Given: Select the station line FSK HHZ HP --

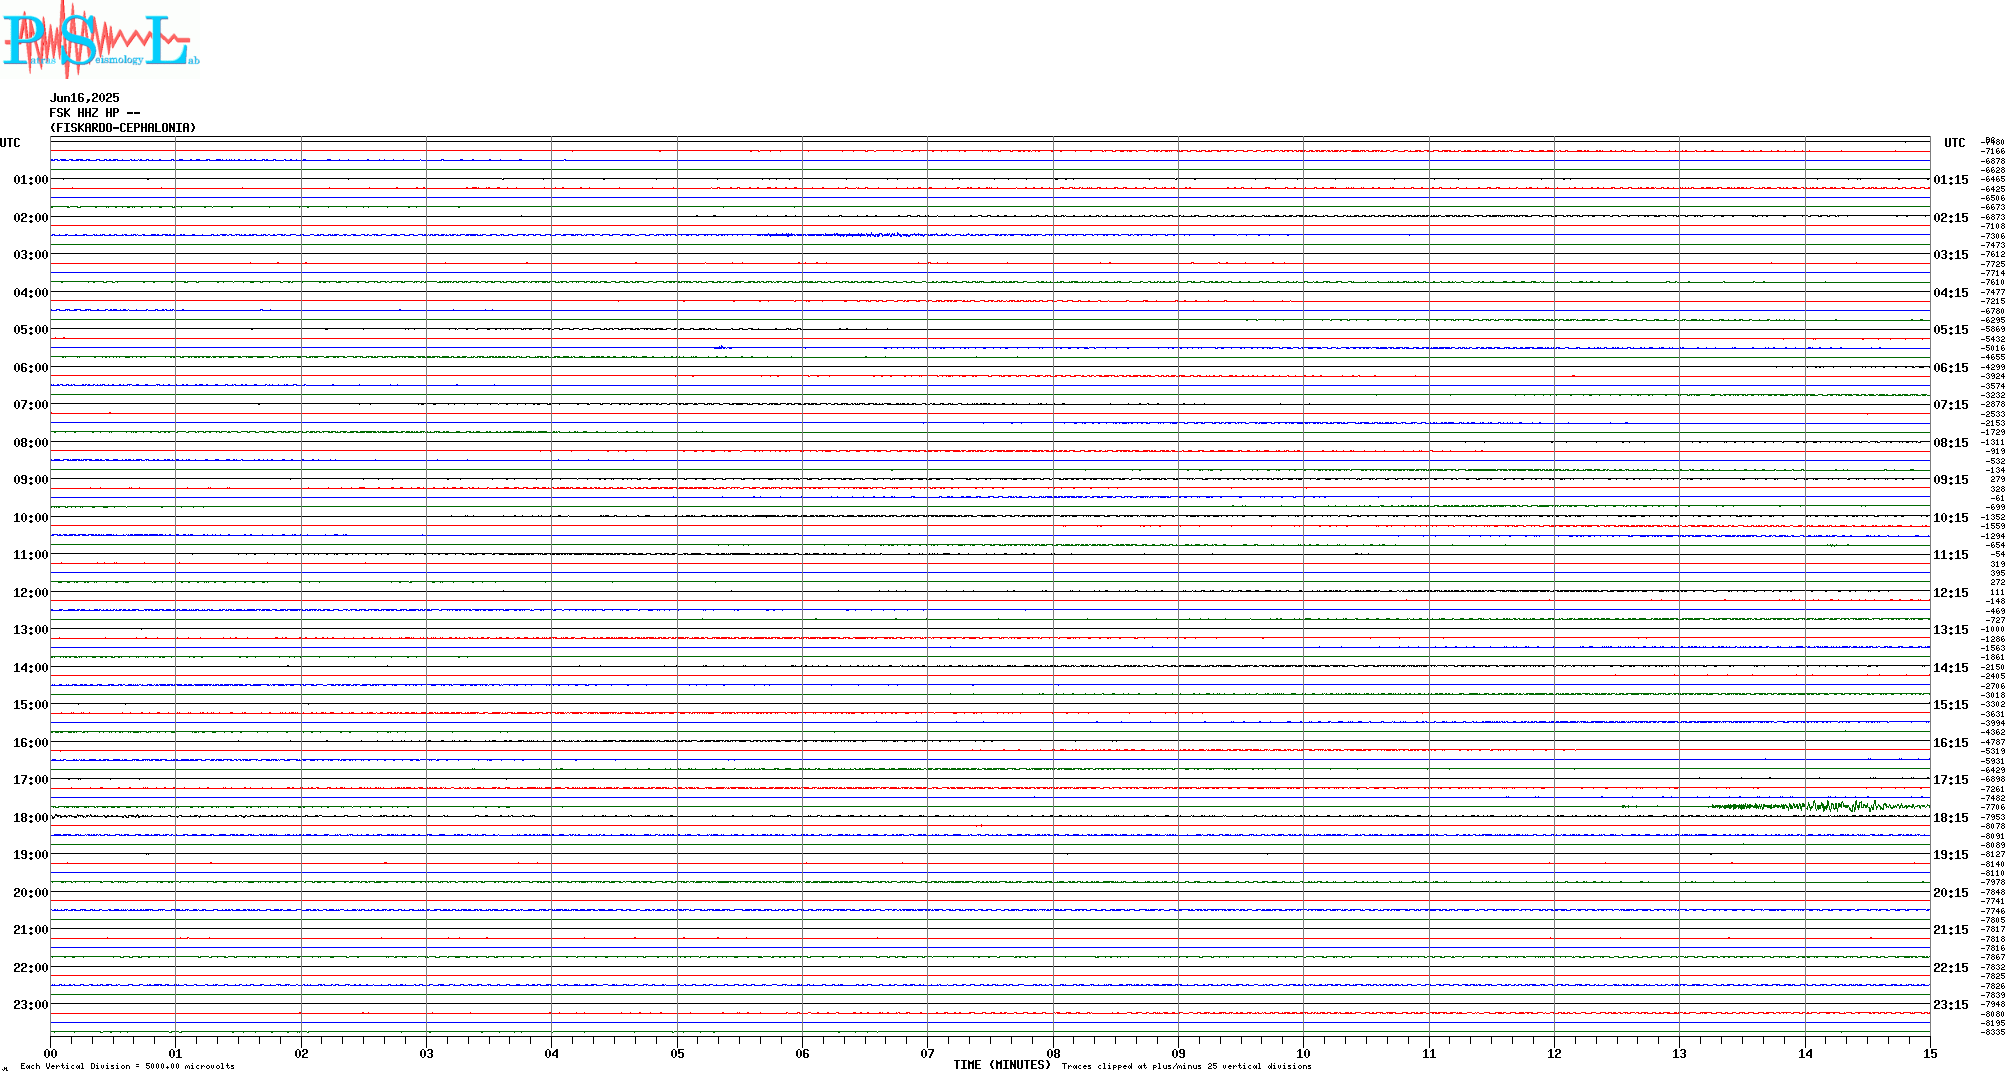Looking at the screenshot, I should pos(95,113).
